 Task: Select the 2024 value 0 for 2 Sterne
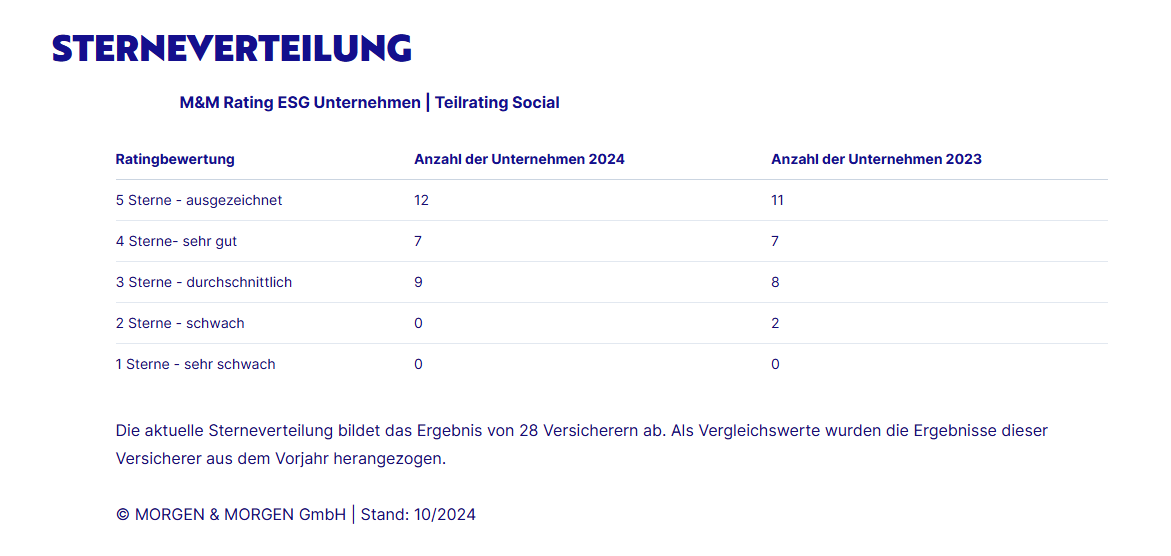[x=418, y=323]
